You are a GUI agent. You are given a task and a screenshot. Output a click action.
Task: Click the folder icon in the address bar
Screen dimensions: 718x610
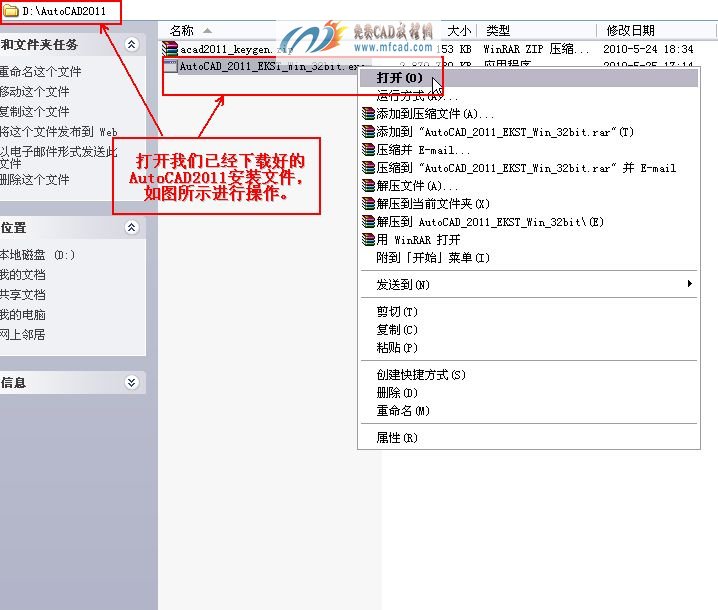coord(10,11)
